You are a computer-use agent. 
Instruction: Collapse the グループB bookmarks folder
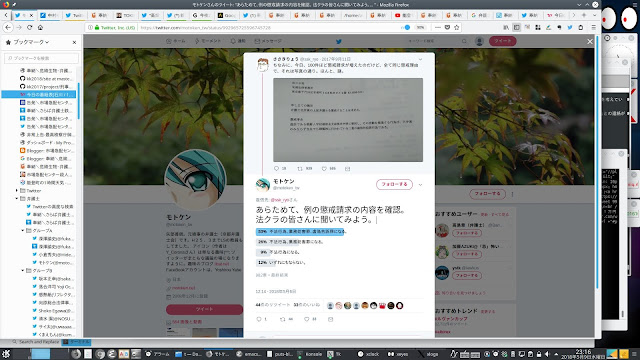tap(23, 271)
